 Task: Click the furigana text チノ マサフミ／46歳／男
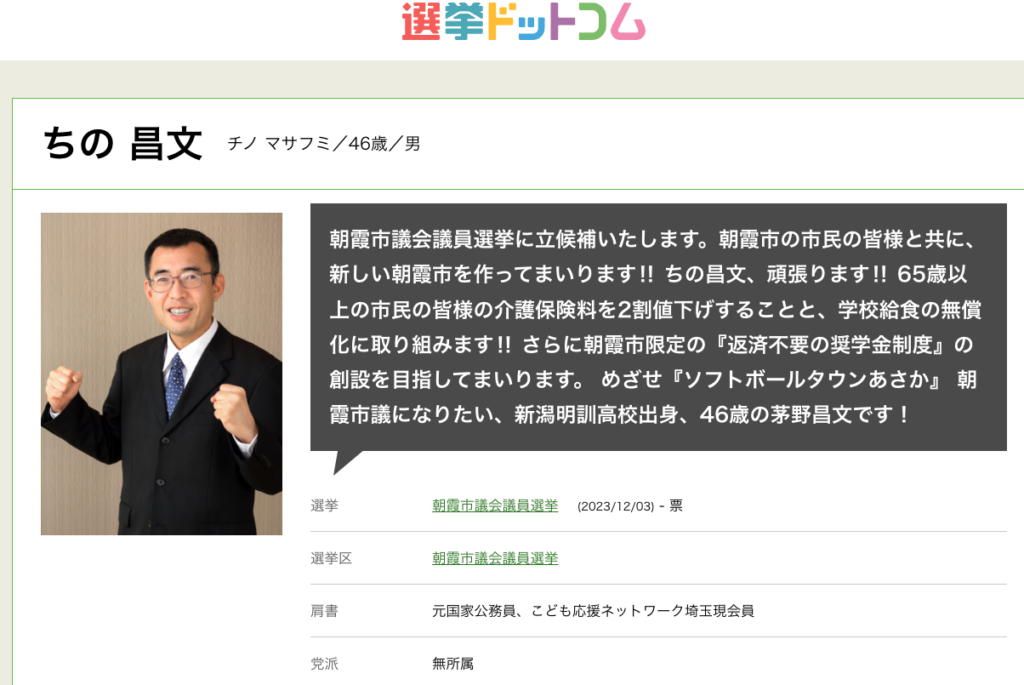(324, 144)
